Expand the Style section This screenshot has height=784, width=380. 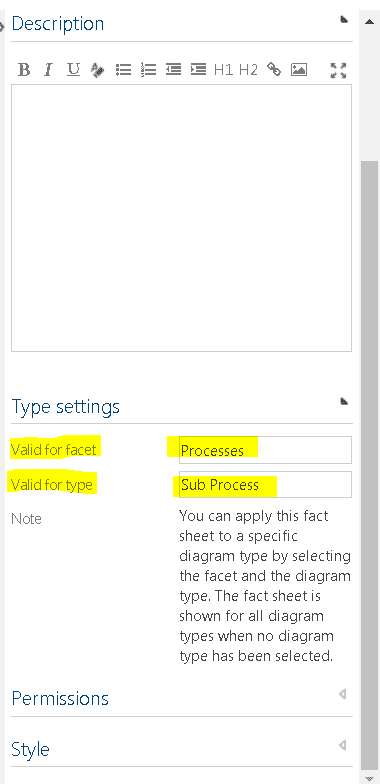click(342, 745)
